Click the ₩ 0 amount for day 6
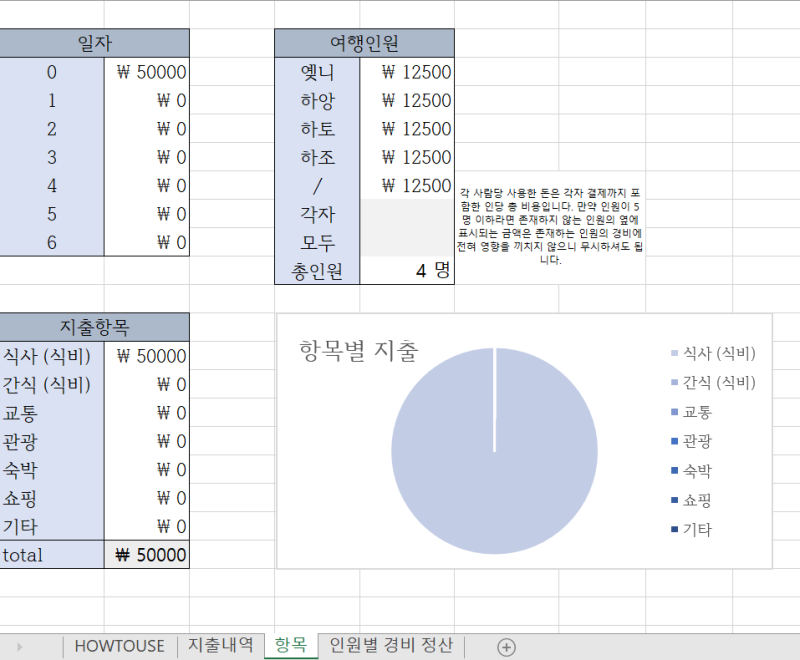This screenshot has width=800, height=660. pyautogui.click(x=147, y=242)
